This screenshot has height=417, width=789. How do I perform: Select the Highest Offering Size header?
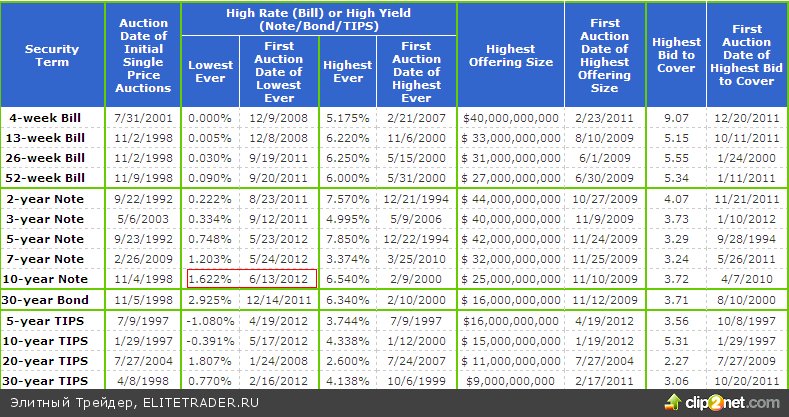tap(510, 55)
